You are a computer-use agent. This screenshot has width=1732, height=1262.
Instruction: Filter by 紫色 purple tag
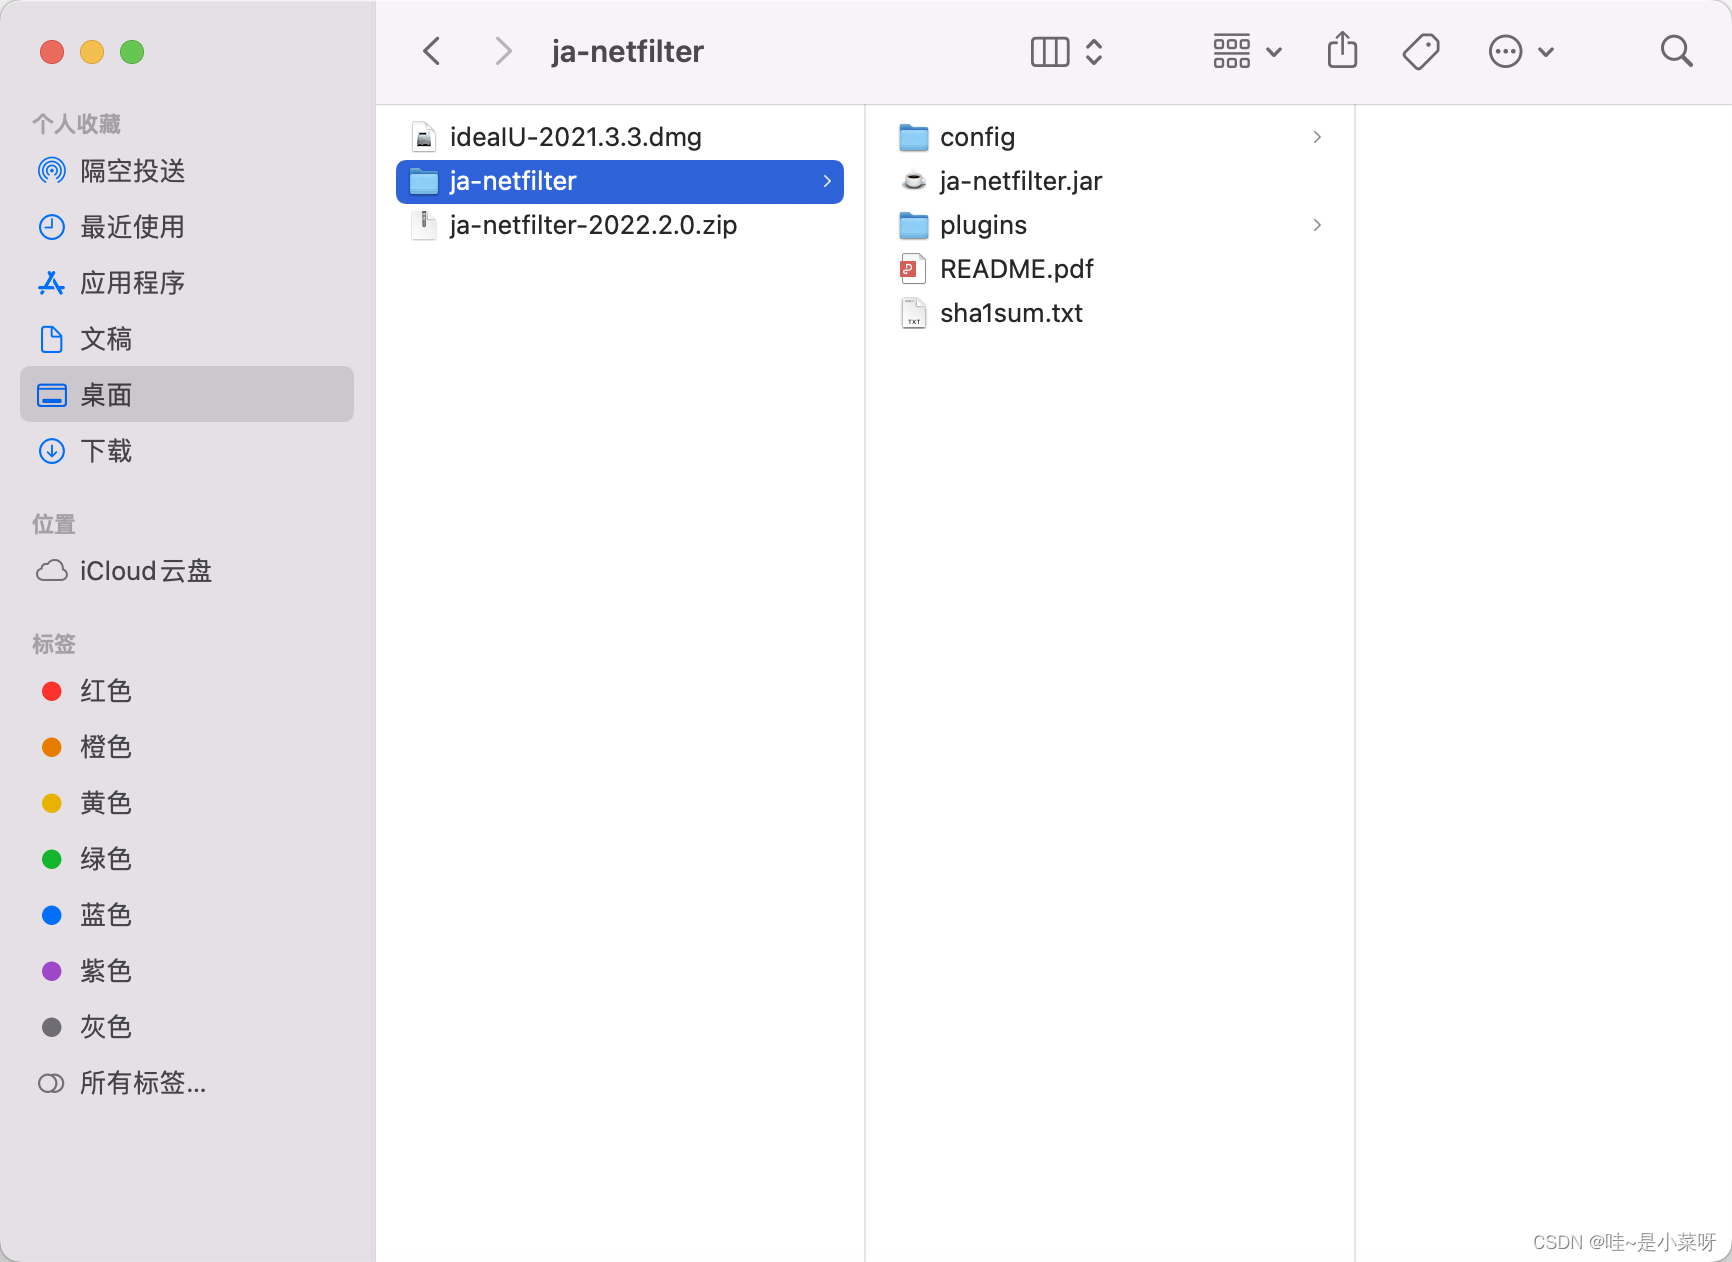[x=187, y=971]
